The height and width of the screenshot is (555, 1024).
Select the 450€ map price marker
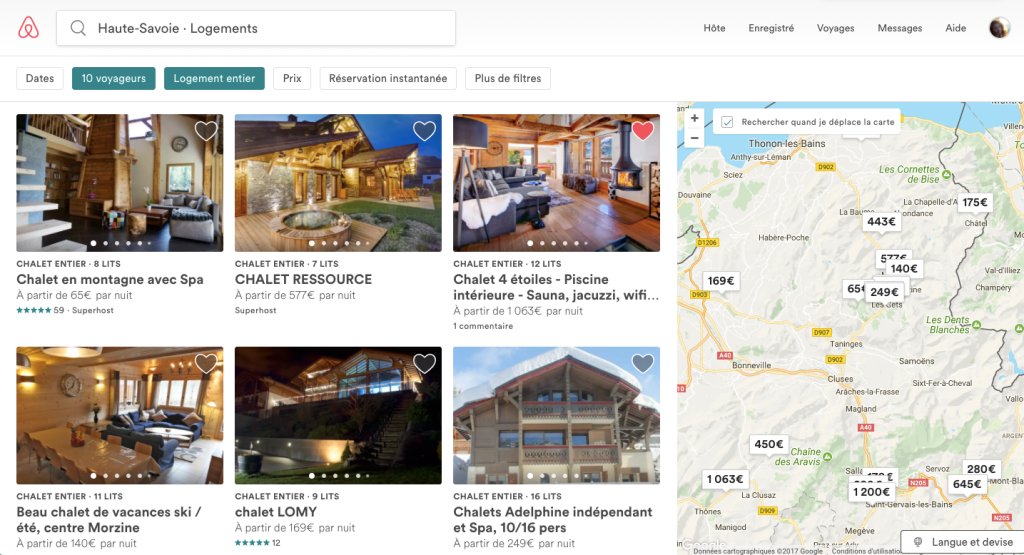click(769, 444)
